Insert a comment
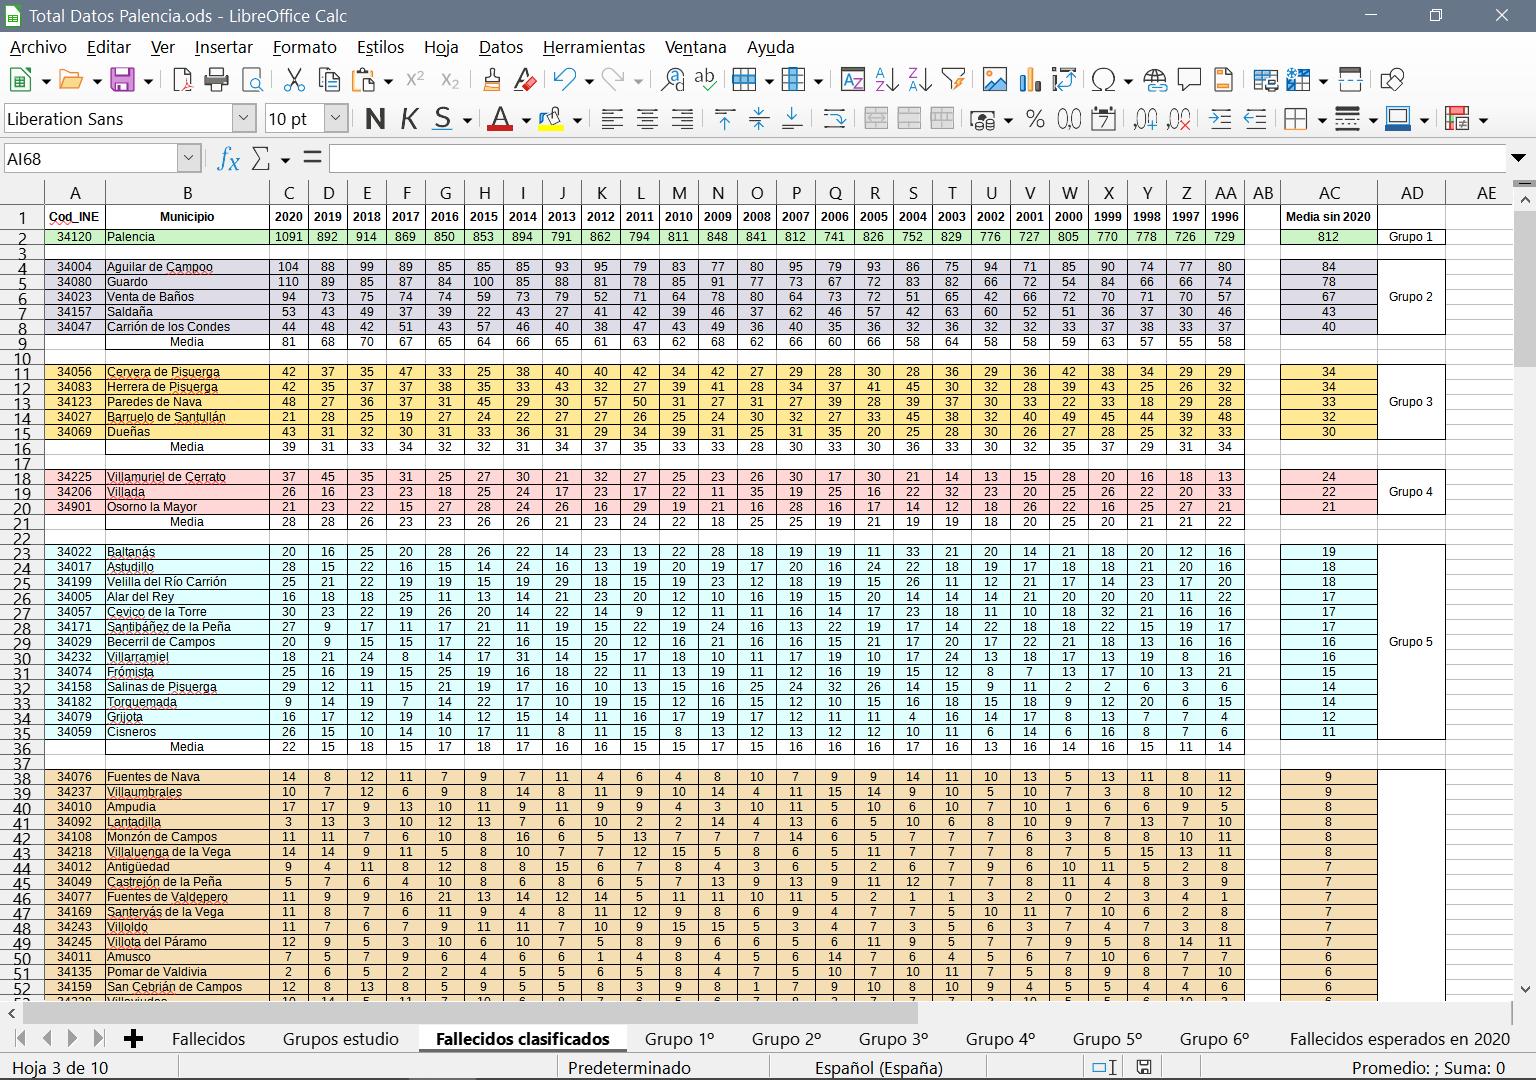 coord(1189,80)
